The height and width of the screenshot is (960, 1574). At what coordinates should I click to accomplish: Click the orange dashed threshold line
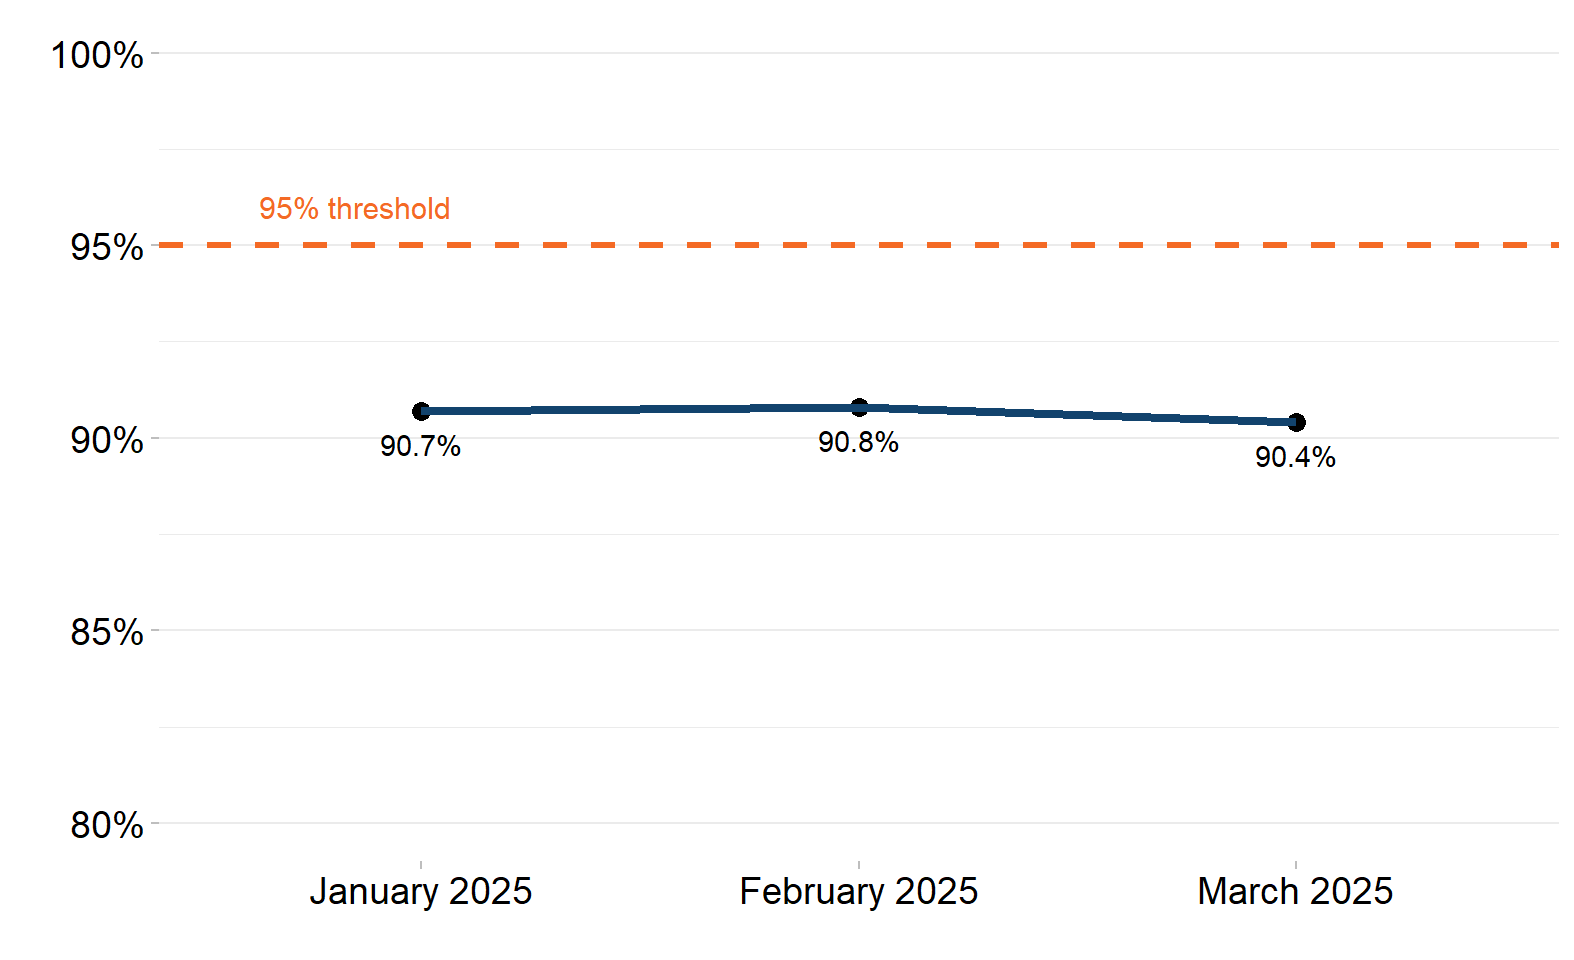click(x=859, y=244)
